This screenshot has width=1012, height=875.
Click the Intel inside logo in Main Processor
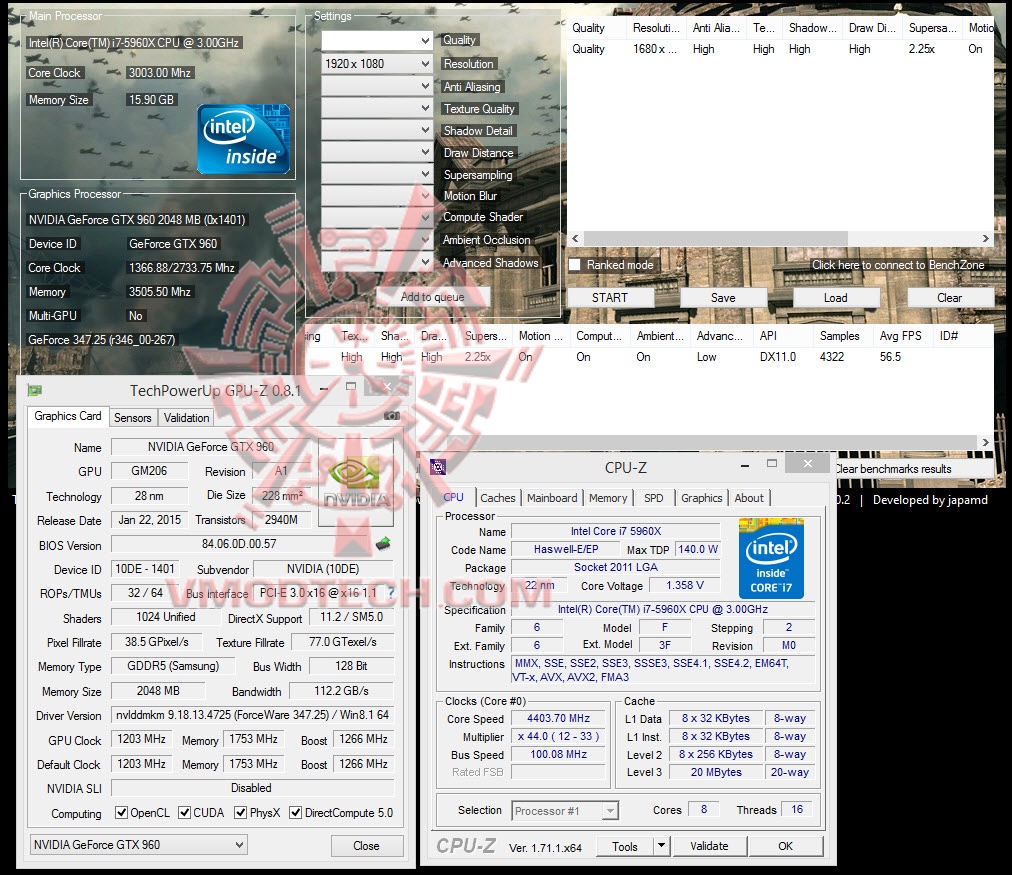(x=243, y=139)
